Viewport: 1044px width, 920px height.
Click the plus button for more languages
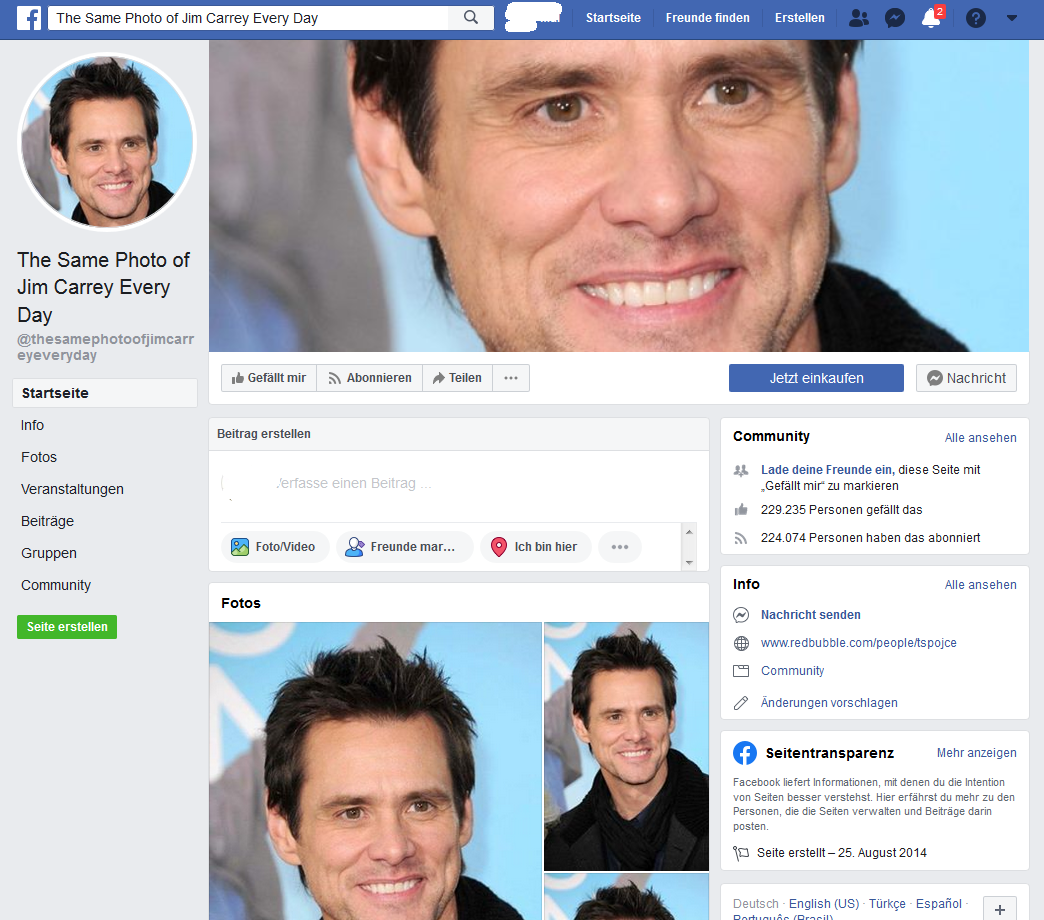(999, 909)
